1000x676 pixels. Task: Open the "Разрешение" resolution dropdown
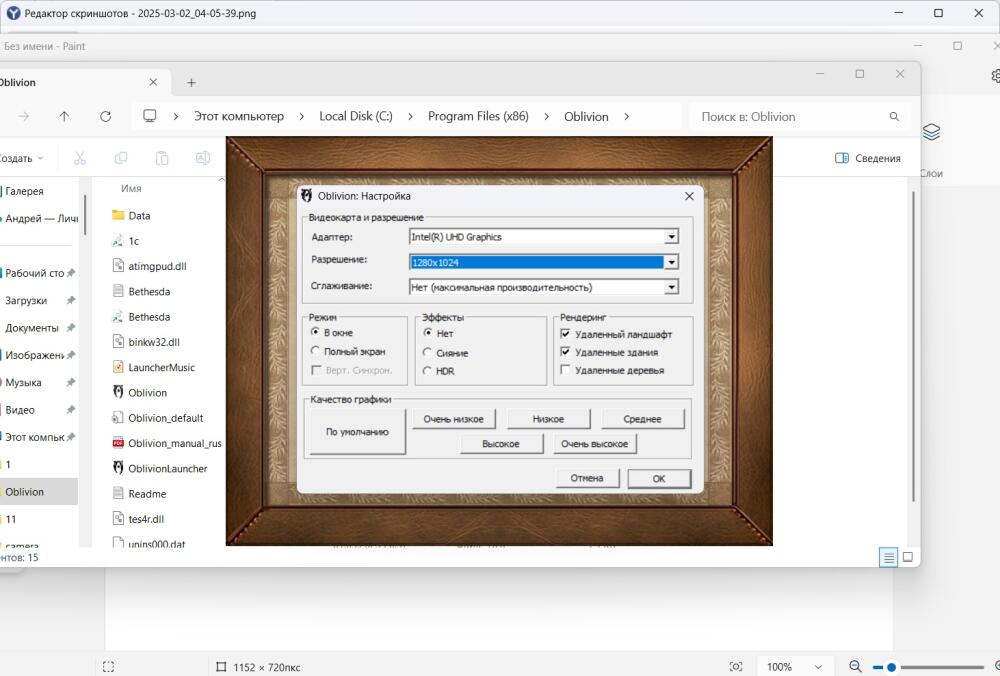(x=672, y=262)
